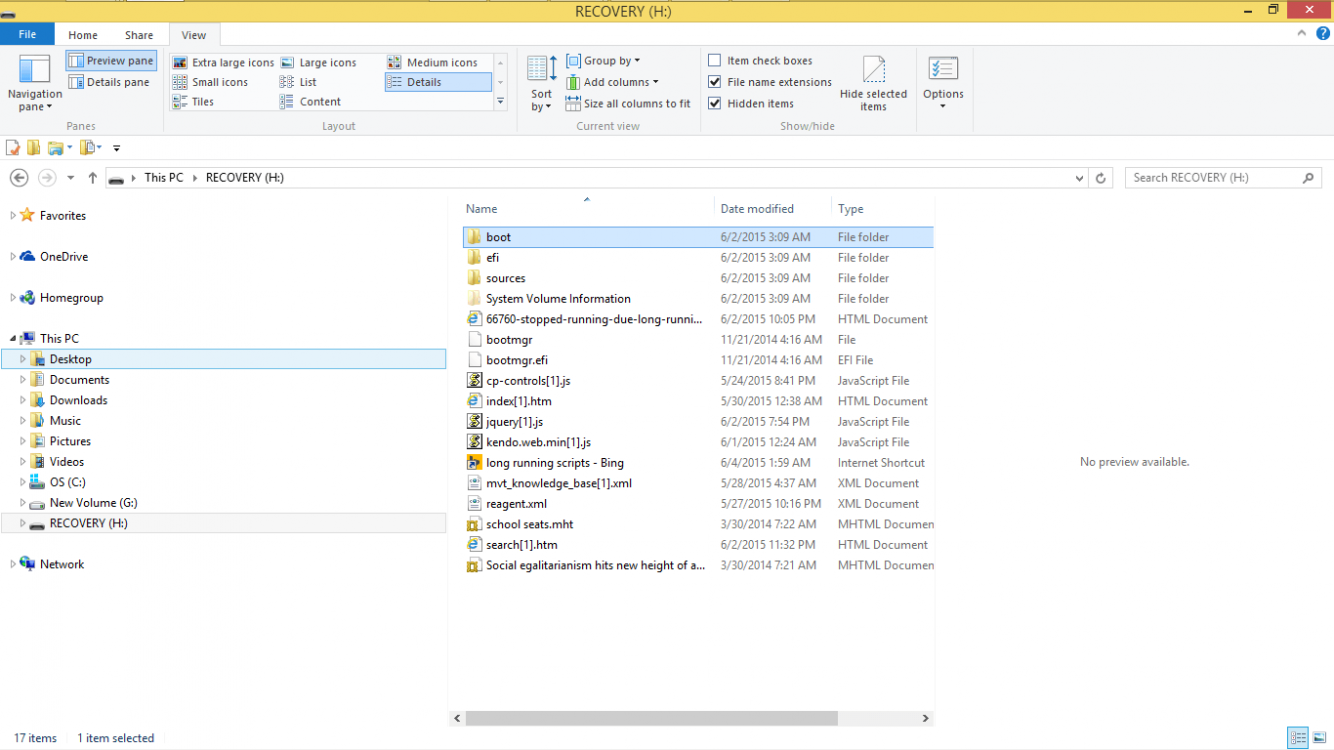Screen dimensions: 1334x750
Task: Select the bootmgr.efi file
Action: click(x=698, y=360)
